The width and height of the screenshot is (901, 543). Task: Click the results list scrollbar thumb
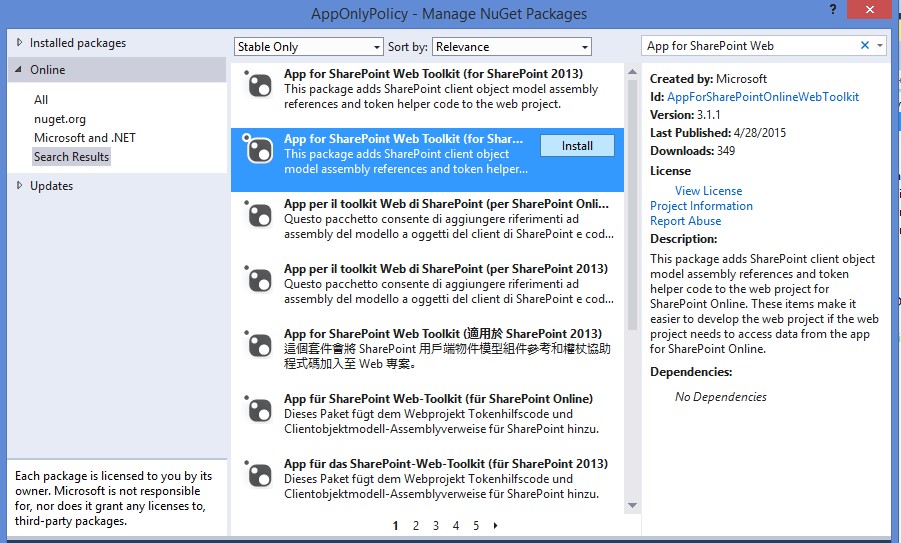click(x=632, y=205)
